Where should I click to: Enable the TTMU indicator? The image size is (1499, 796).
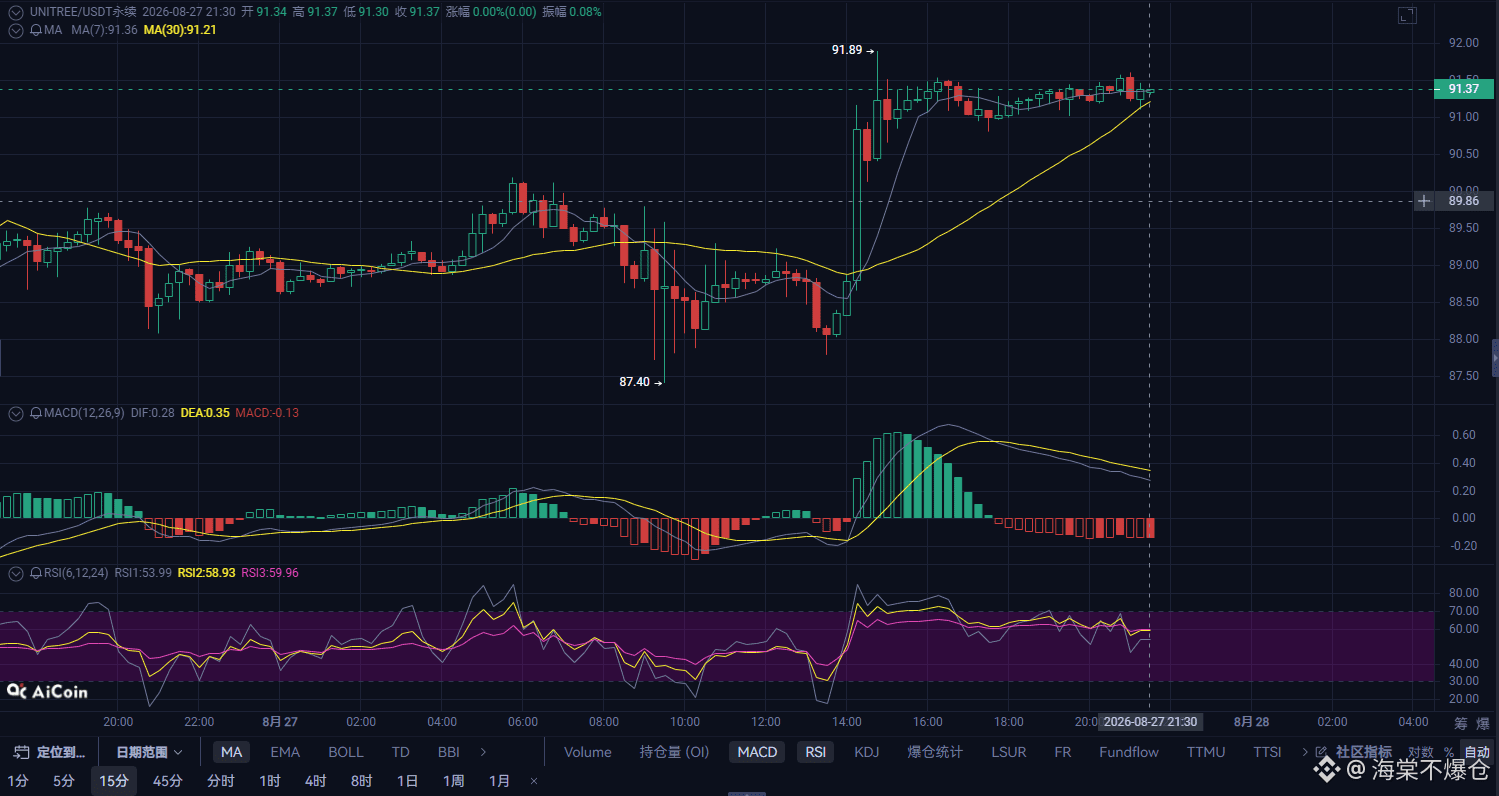pos(1206,752)
